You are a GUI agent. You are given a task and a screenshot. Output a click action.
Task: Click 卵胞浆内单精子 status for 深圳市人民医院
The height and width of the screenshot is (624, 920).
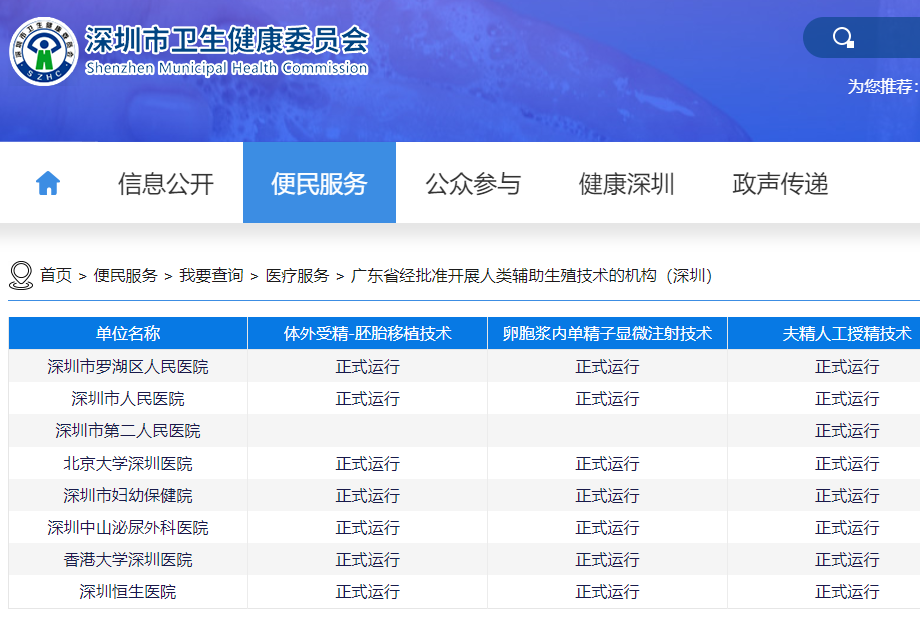pyautogui.click(x=607, y=399)
